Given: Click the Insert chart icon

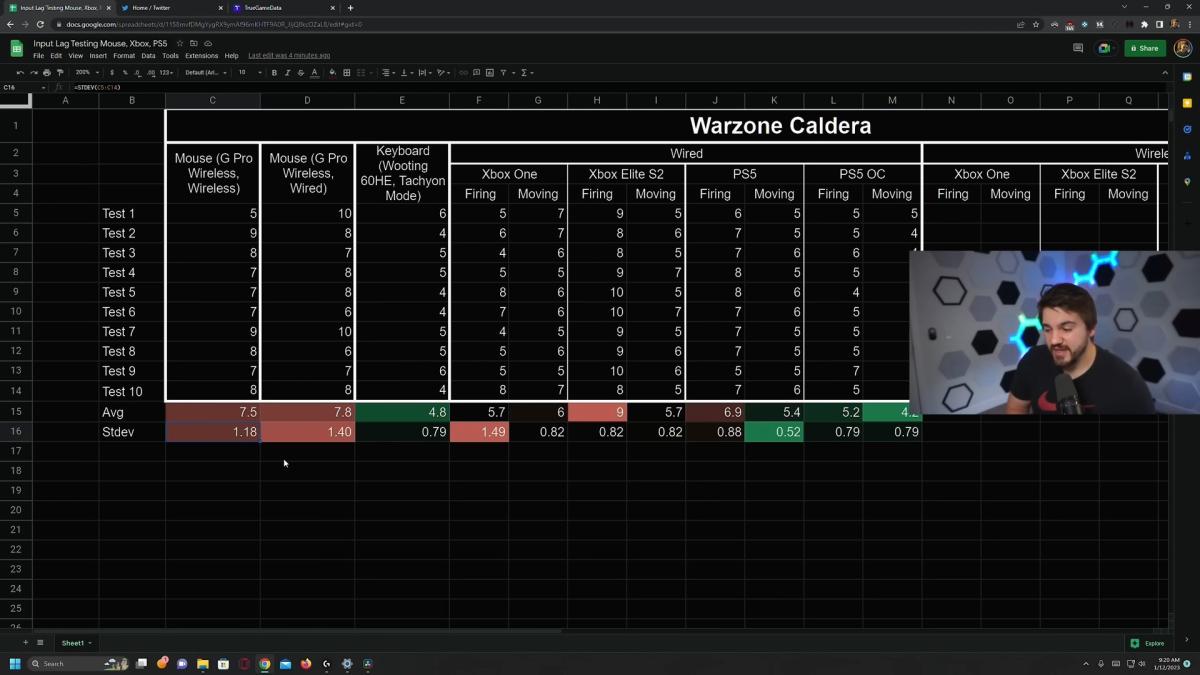Looking at the screenshot, I should click(x=489, y=73).
